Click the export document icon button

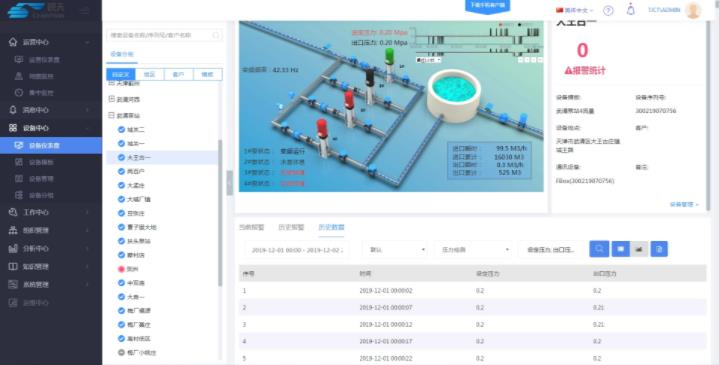659,249
